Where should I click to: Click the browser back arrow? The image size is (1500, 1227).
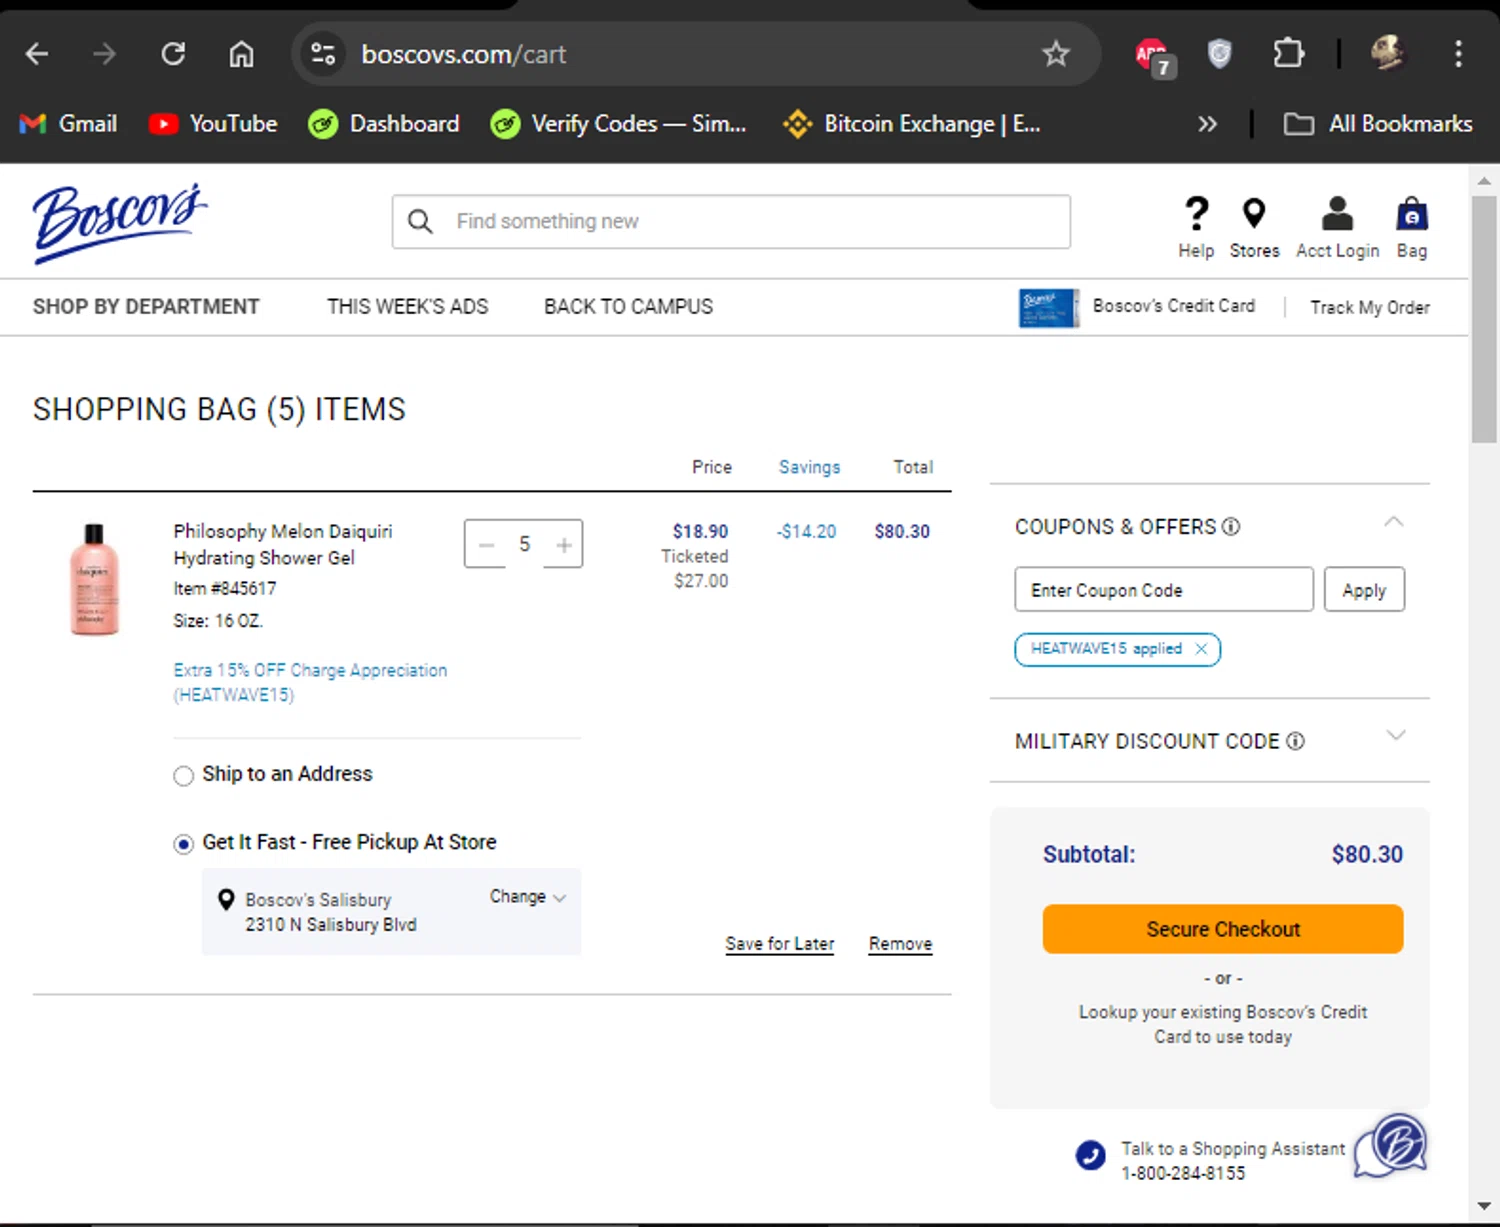37,54
